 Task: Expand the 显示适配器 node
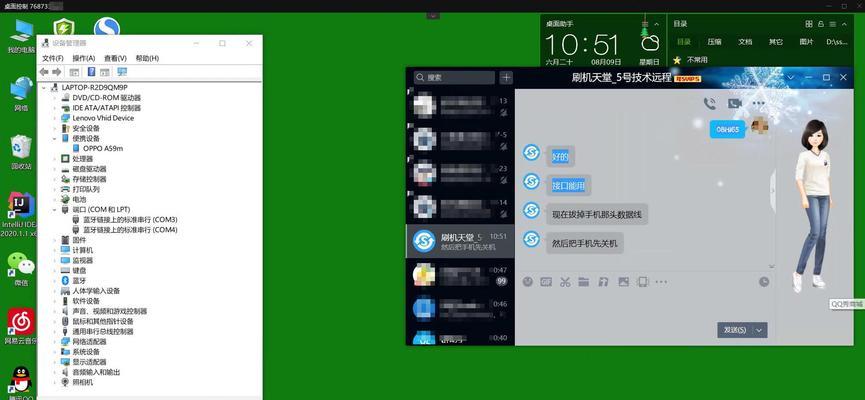click(55, 362)
